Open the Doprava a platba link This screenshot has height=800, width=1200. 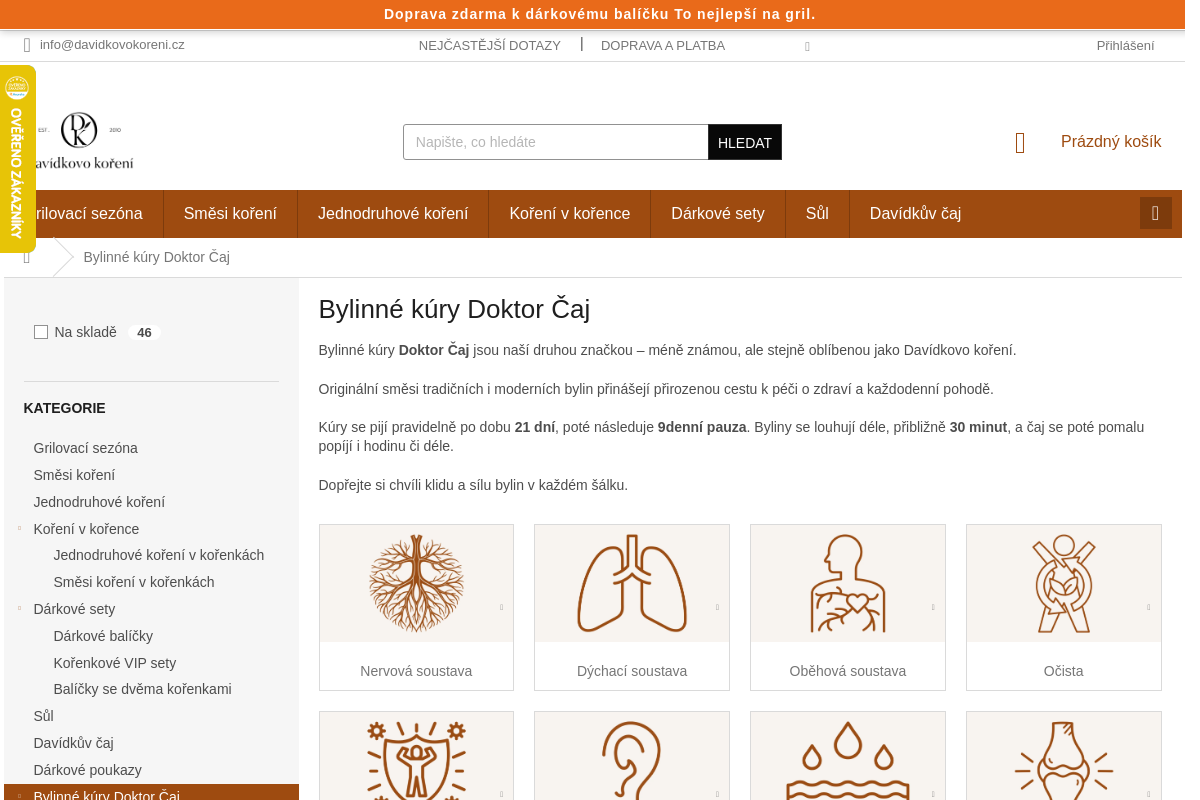[663, 45]
